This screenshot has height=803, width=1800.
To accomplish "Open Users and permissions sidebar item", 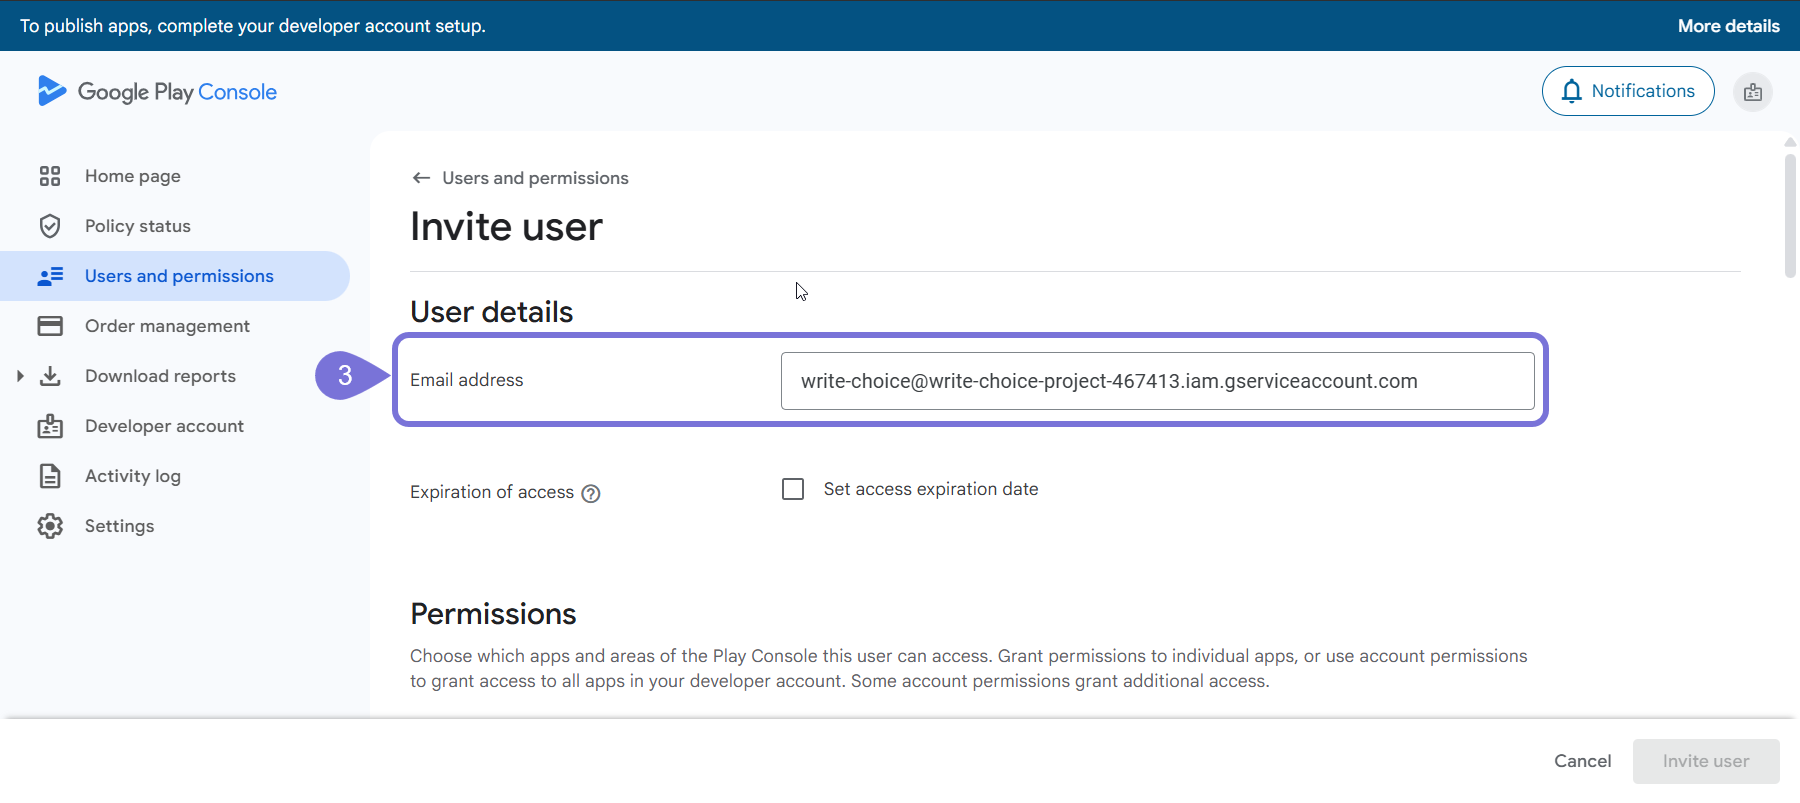I will tap(179, 276).
